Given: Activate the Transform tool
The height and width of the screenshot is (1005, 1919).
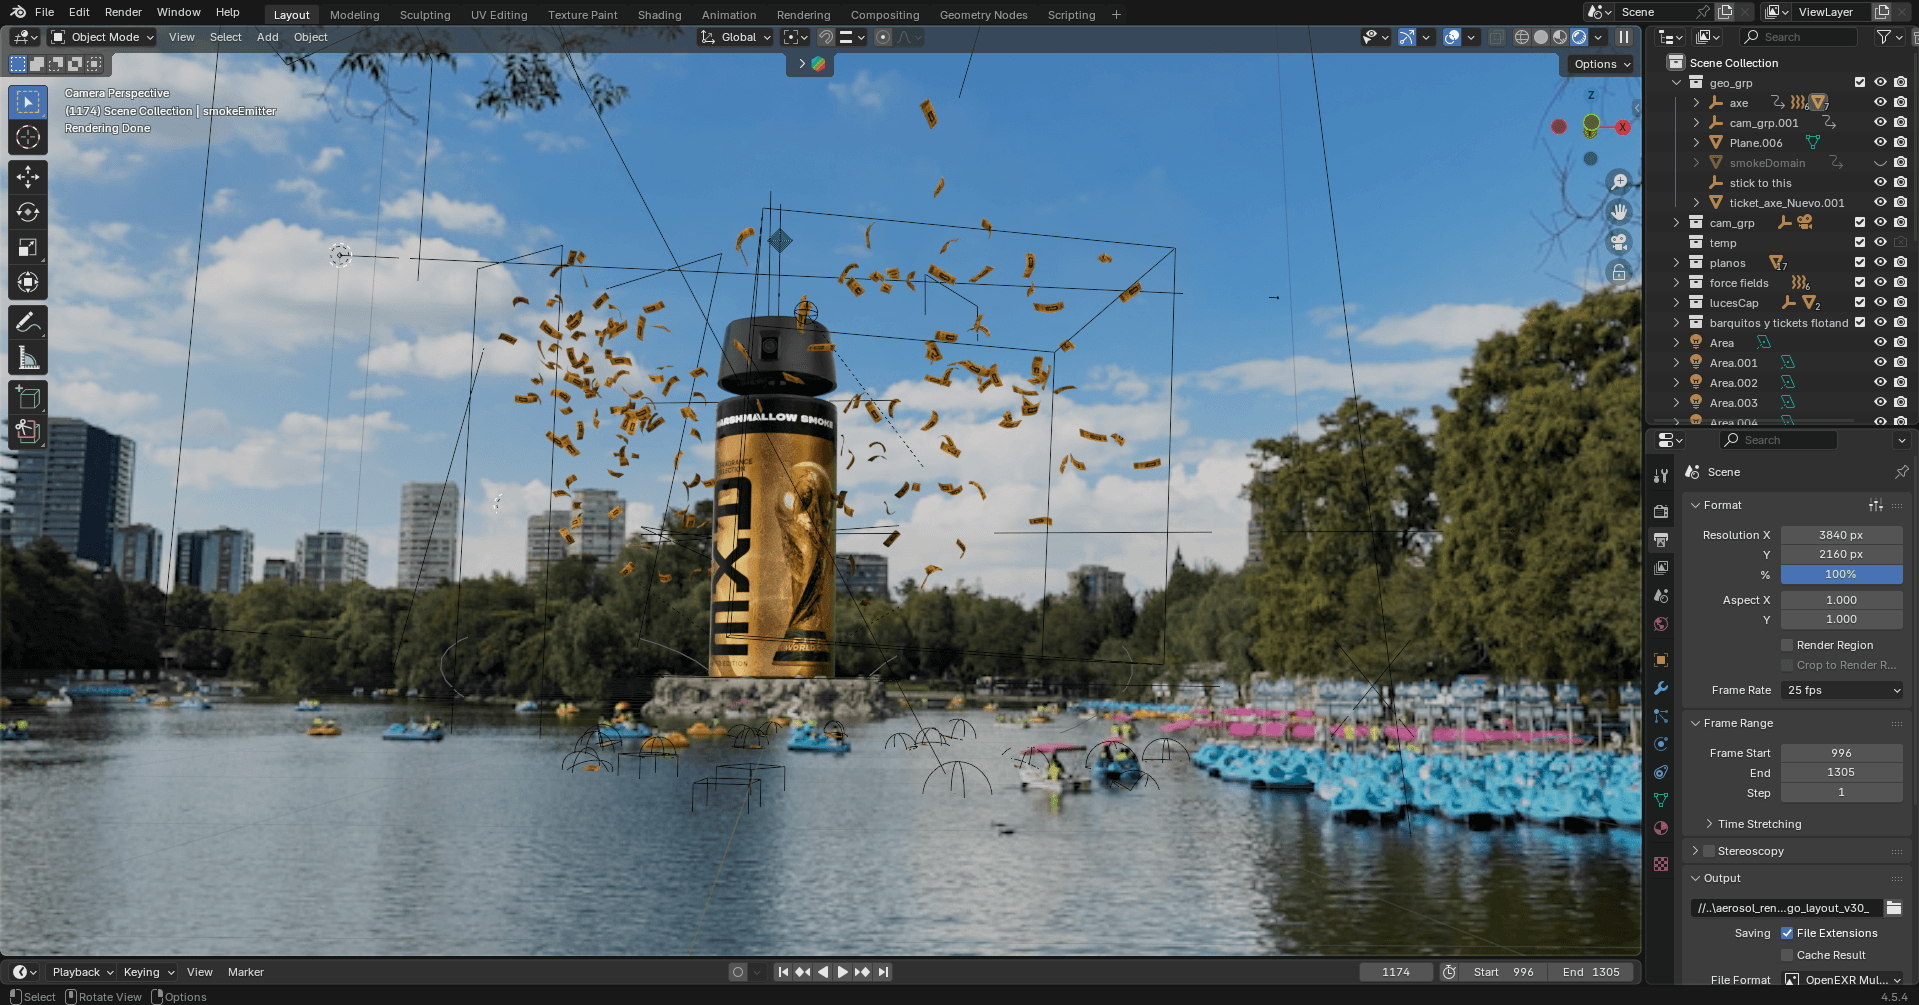Looking at the screenshot, I should pos(28,282).
